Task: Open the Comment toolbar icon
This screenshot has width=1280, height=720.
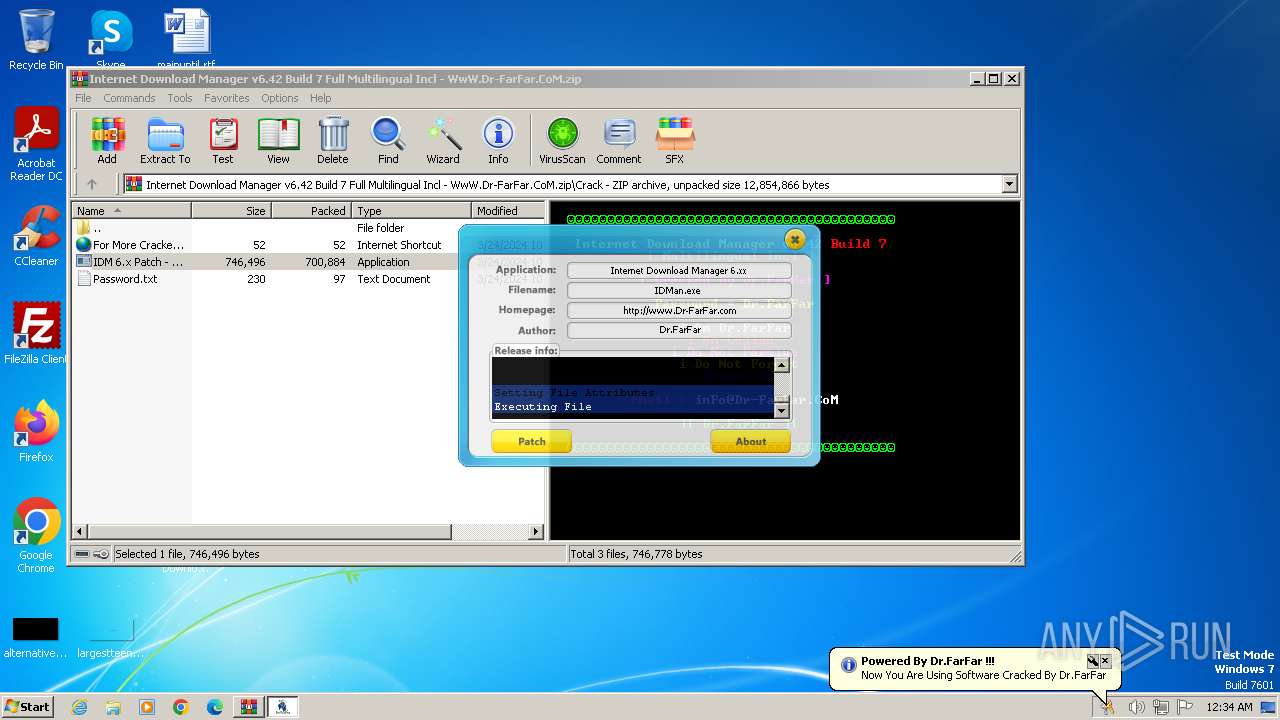Action: click(619, 141)
